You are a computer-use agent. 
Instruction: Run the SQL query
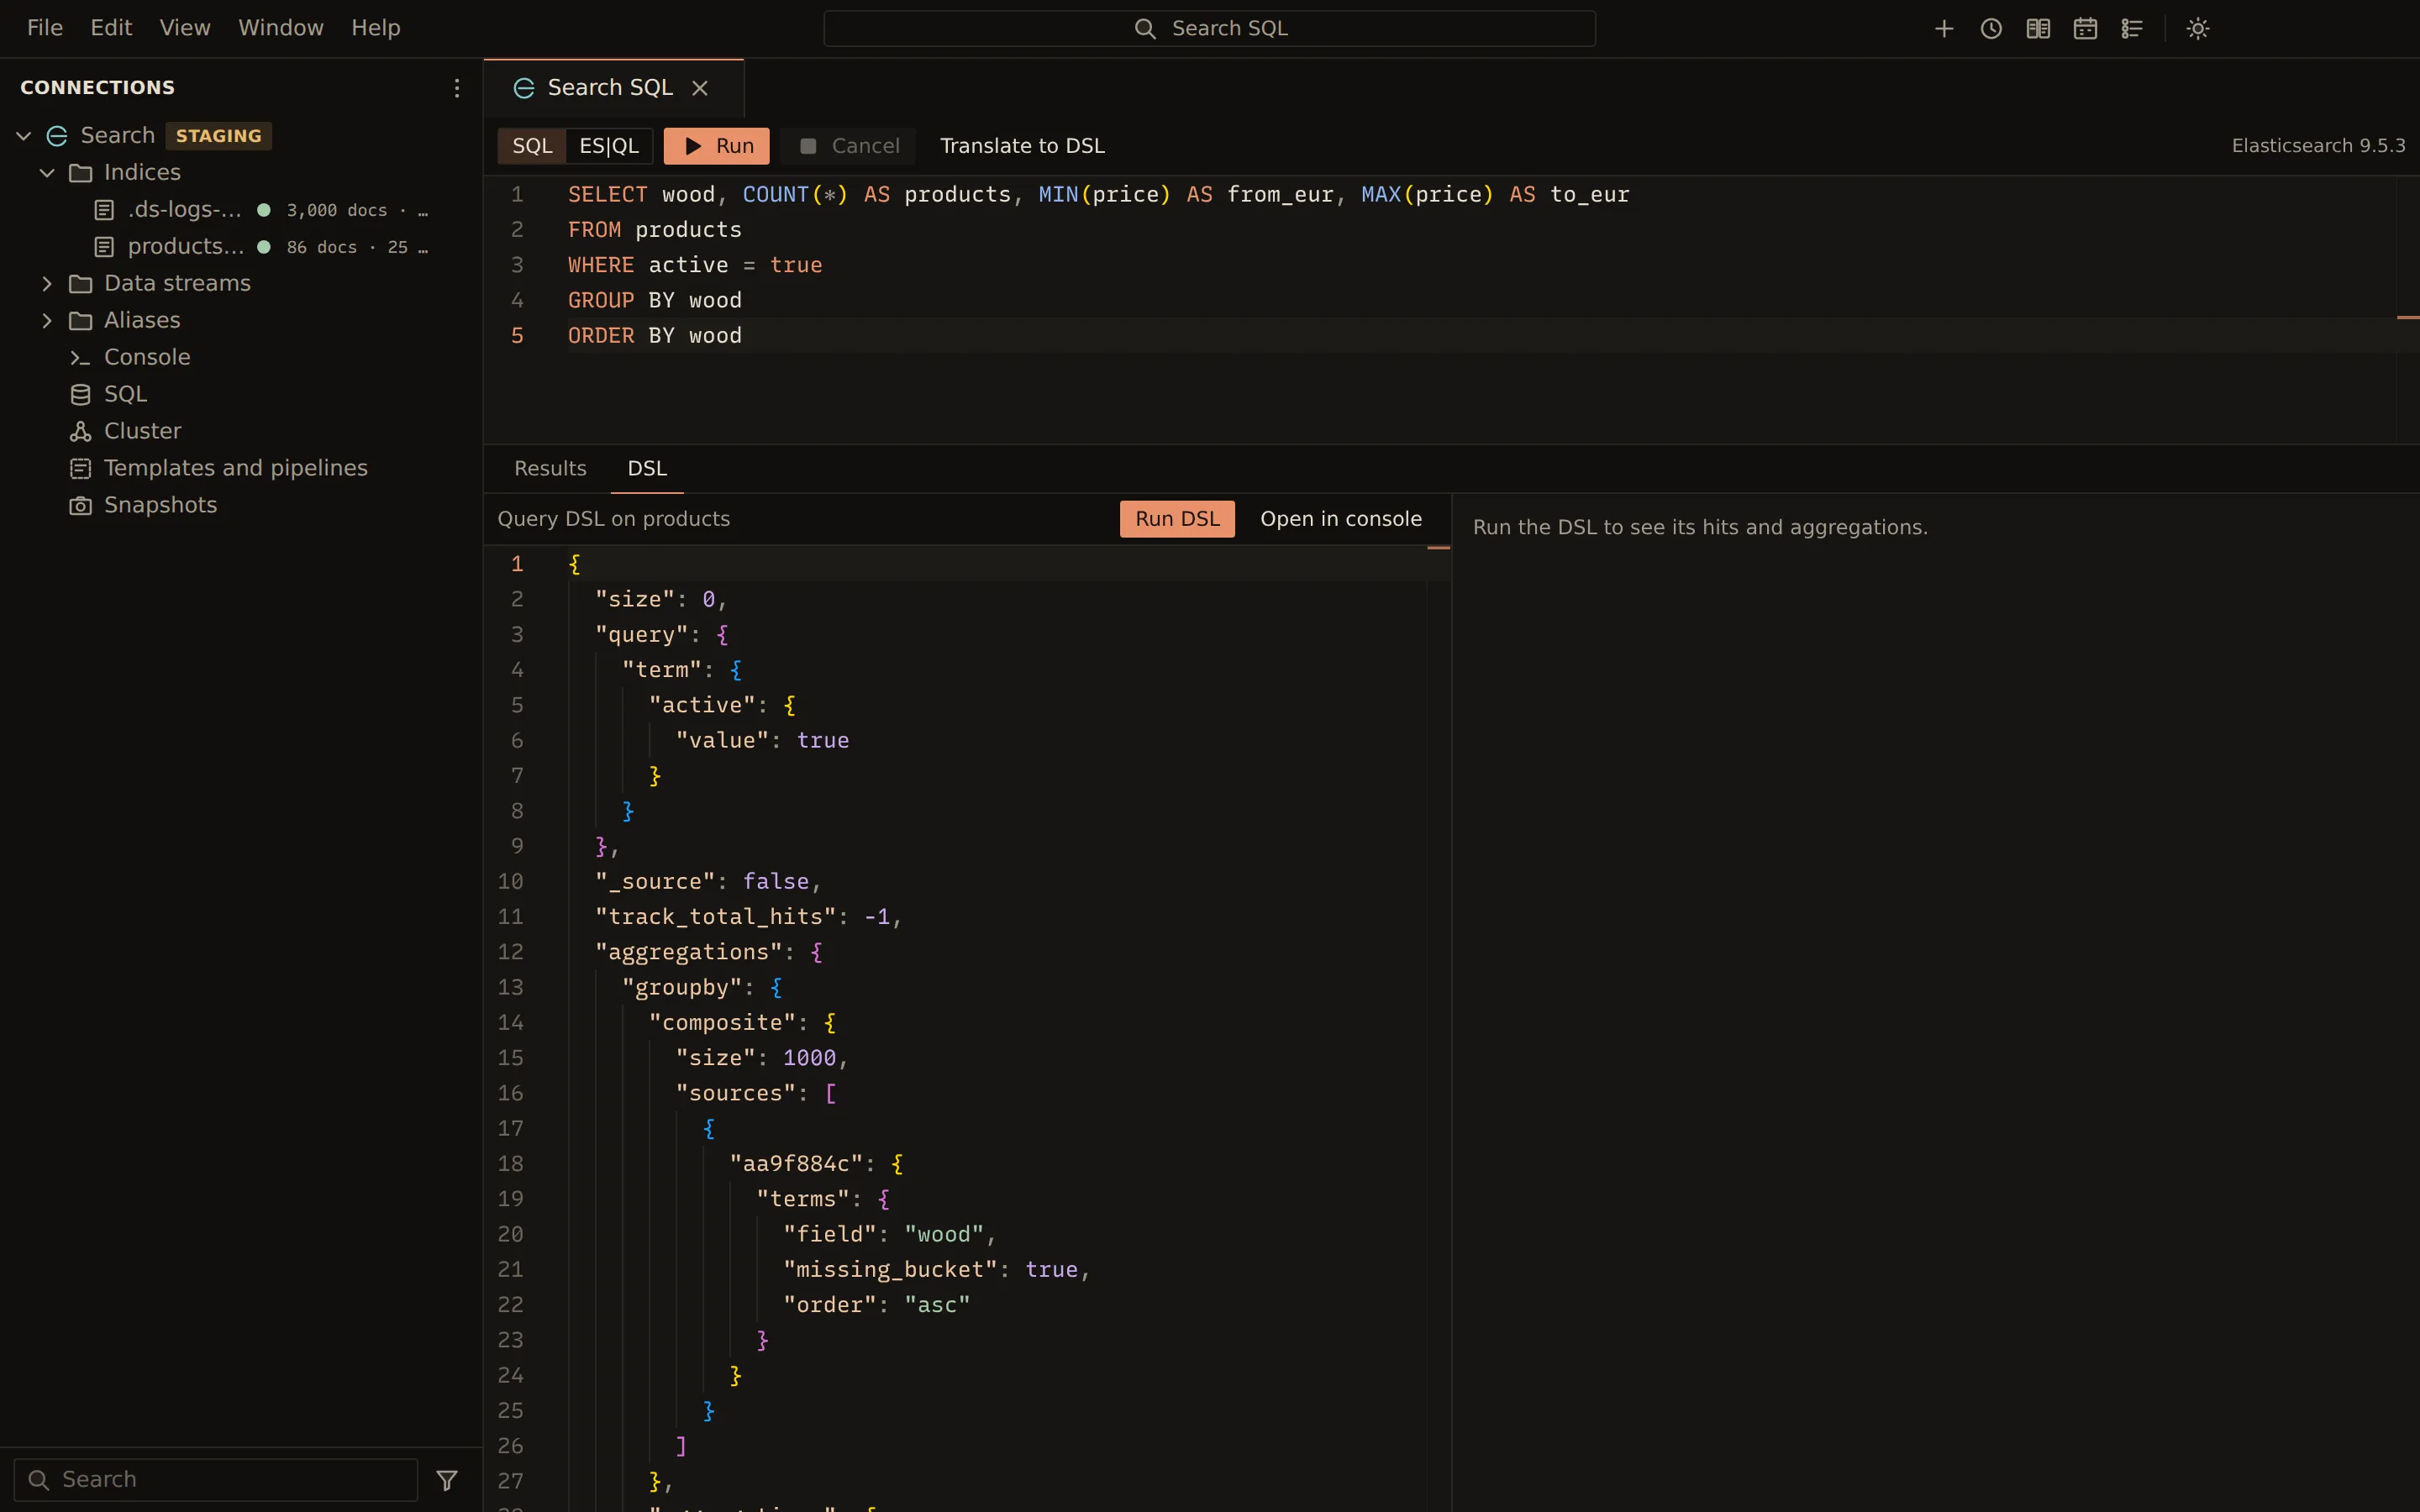(717, 146)
